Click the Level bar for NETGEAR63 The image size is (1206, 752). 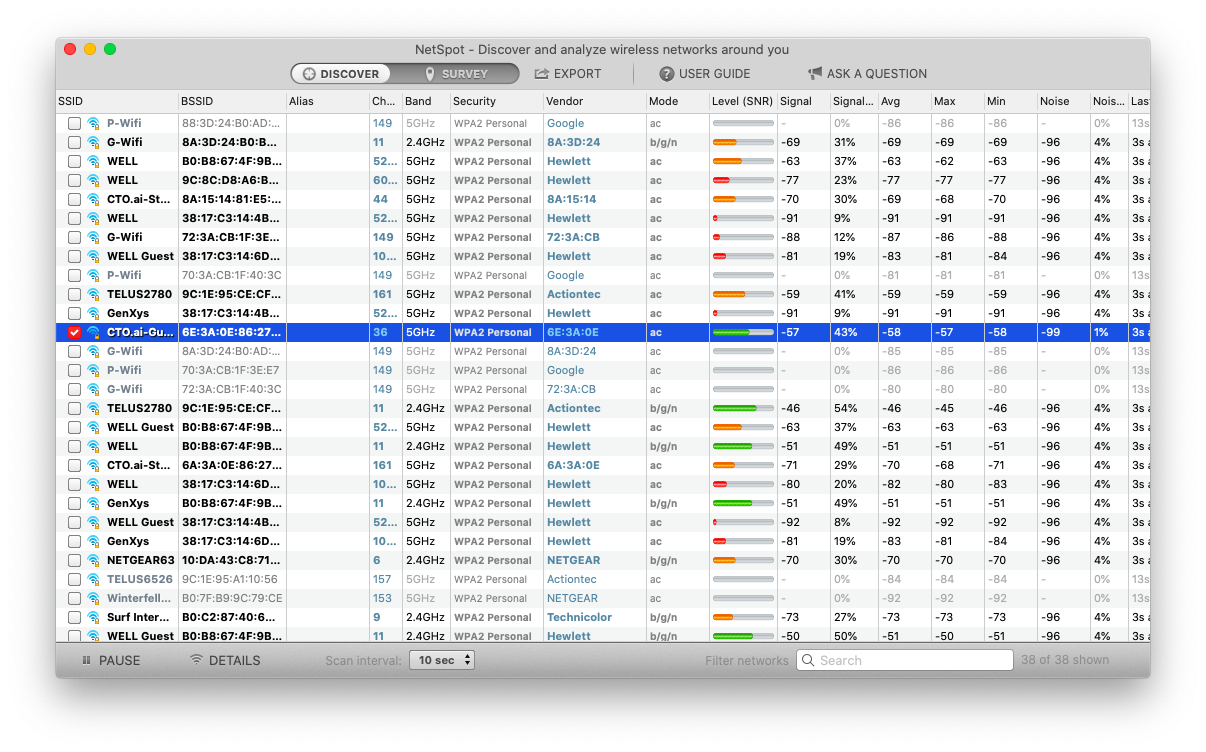tap(743, 560)
